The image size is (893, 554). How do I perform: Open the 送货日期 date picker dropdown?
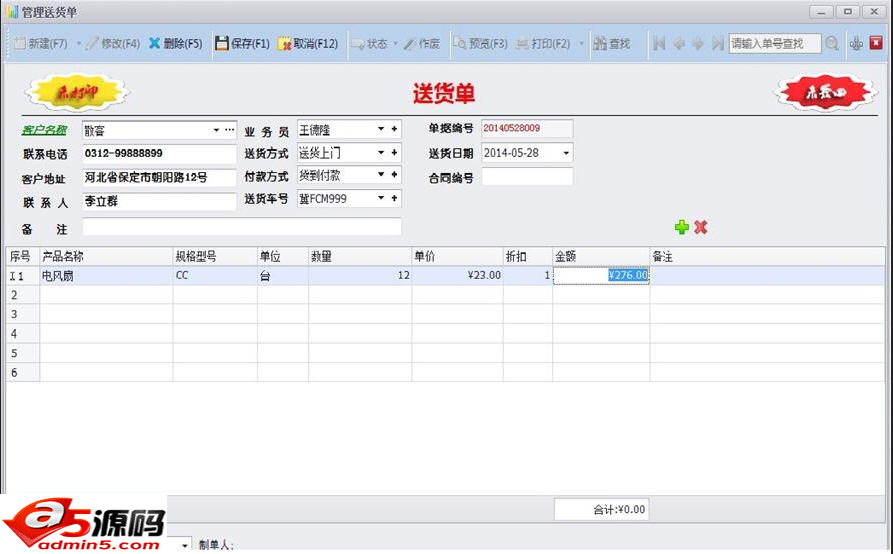[566, 153]
